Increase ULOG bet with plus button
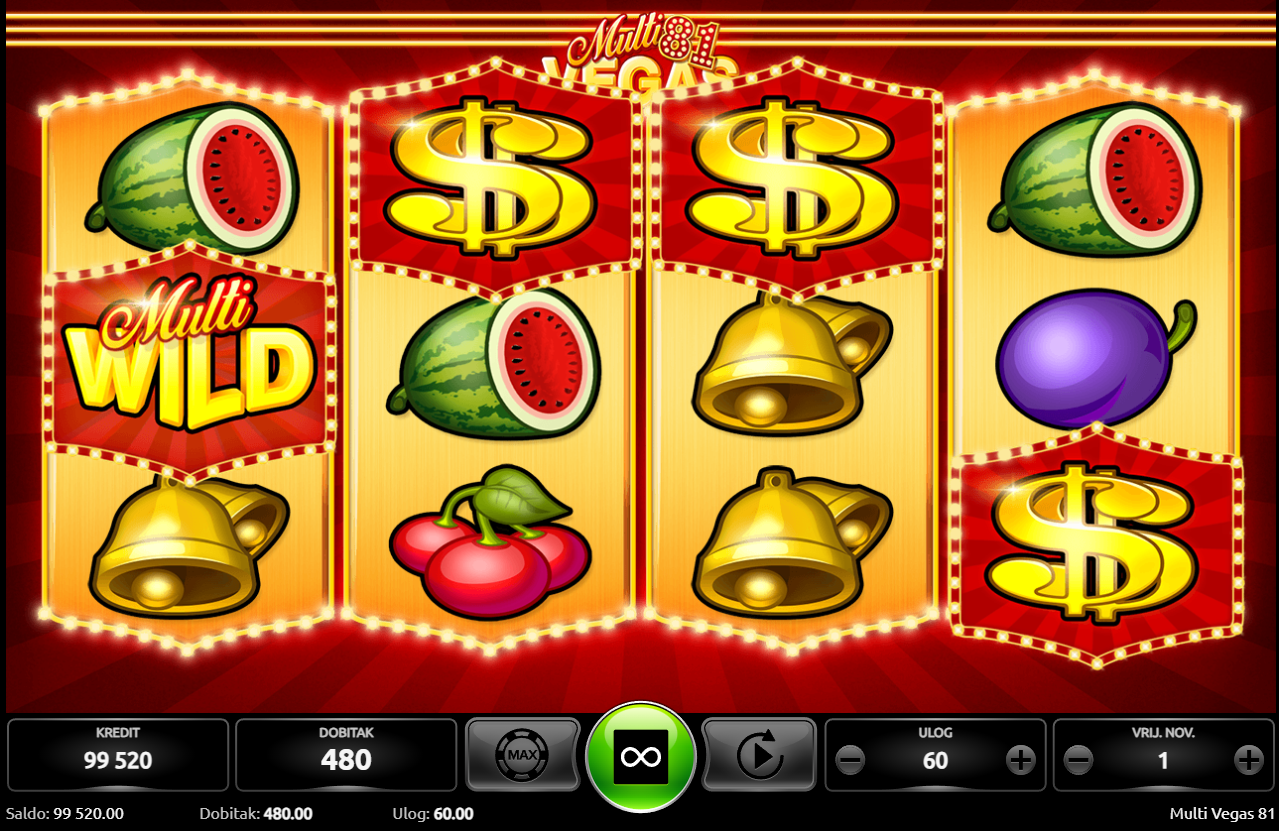Image resolution: width=1279 pixels, height=831 pixels. coord(1020,761)
